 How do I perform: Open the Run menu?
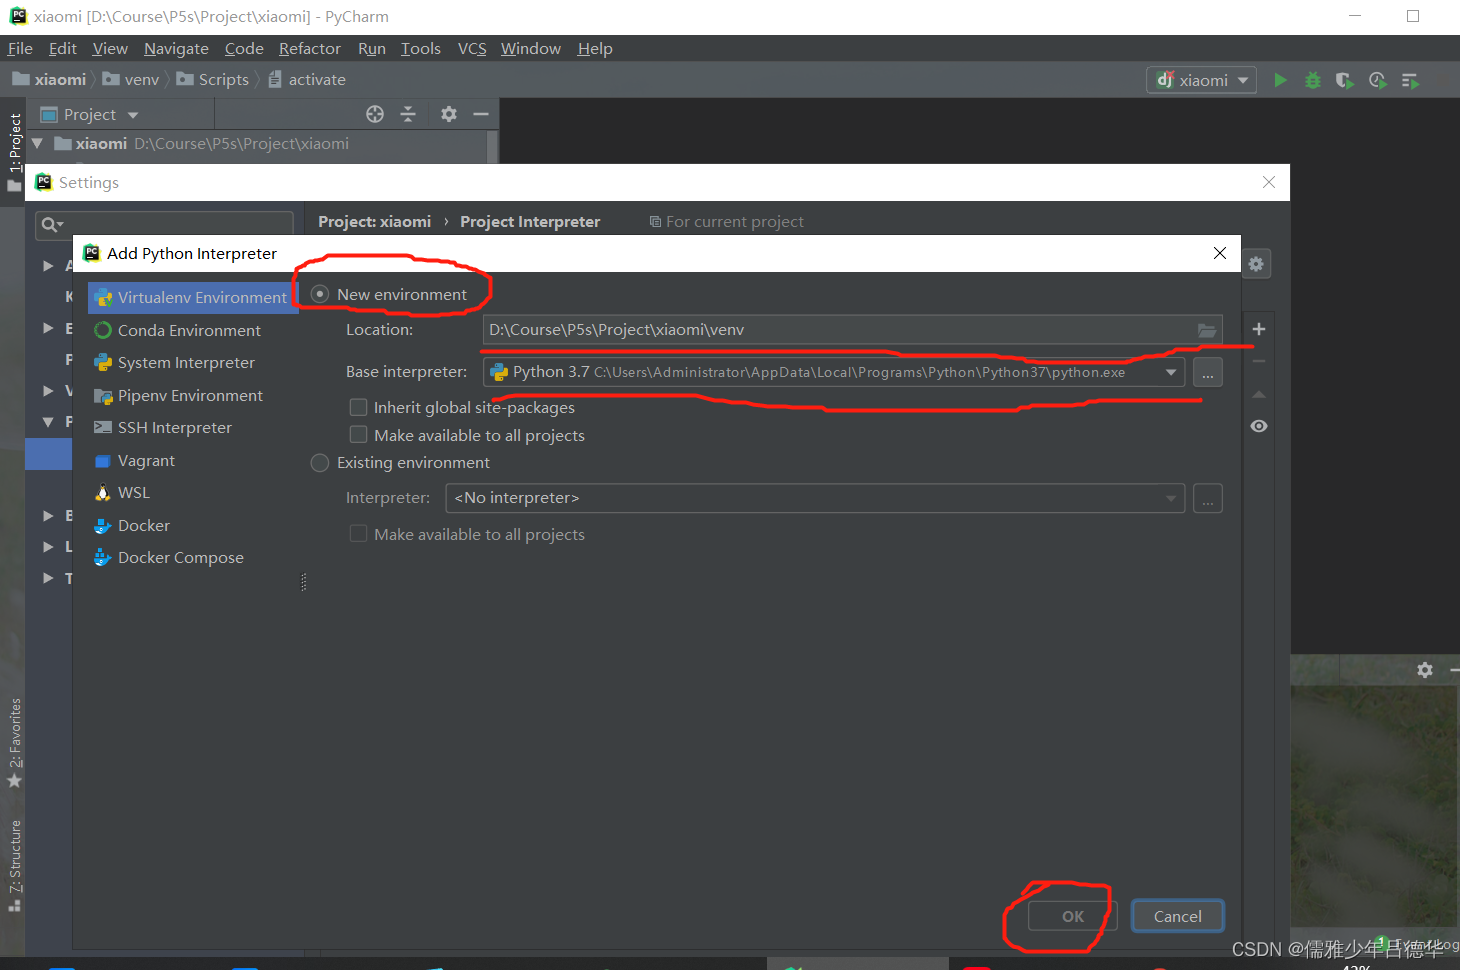pos(372,48)
